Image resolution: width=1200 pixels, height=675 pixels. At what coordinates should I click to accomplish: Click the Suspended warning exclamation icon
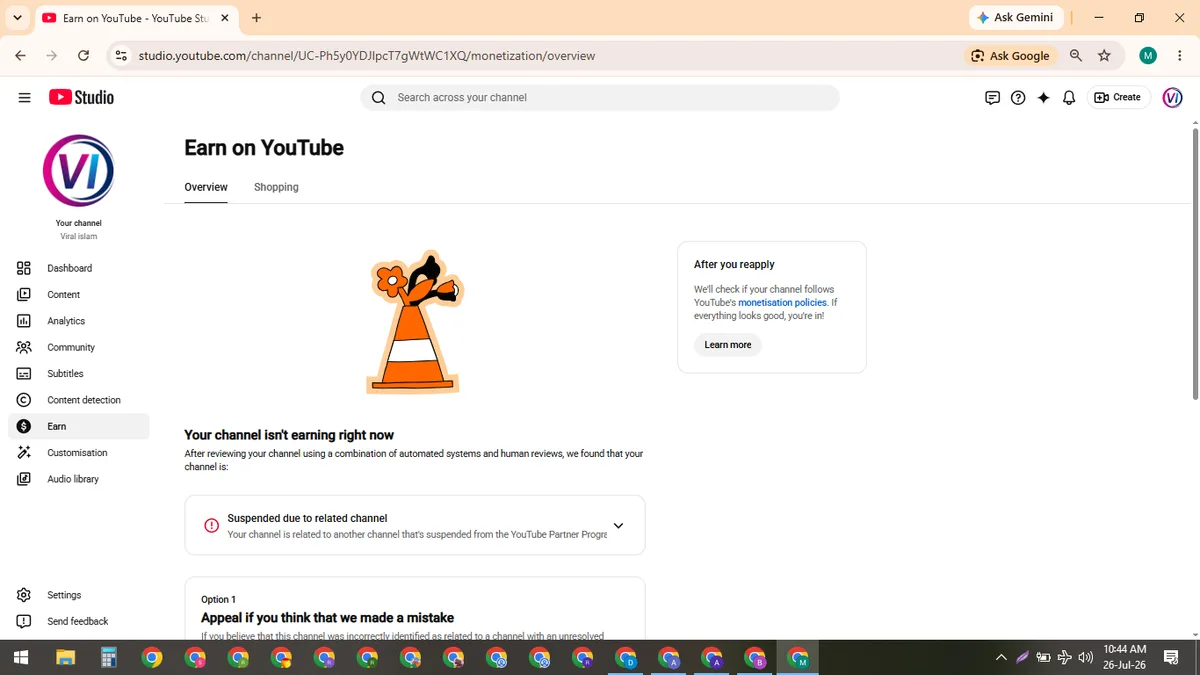coord(211,526)
